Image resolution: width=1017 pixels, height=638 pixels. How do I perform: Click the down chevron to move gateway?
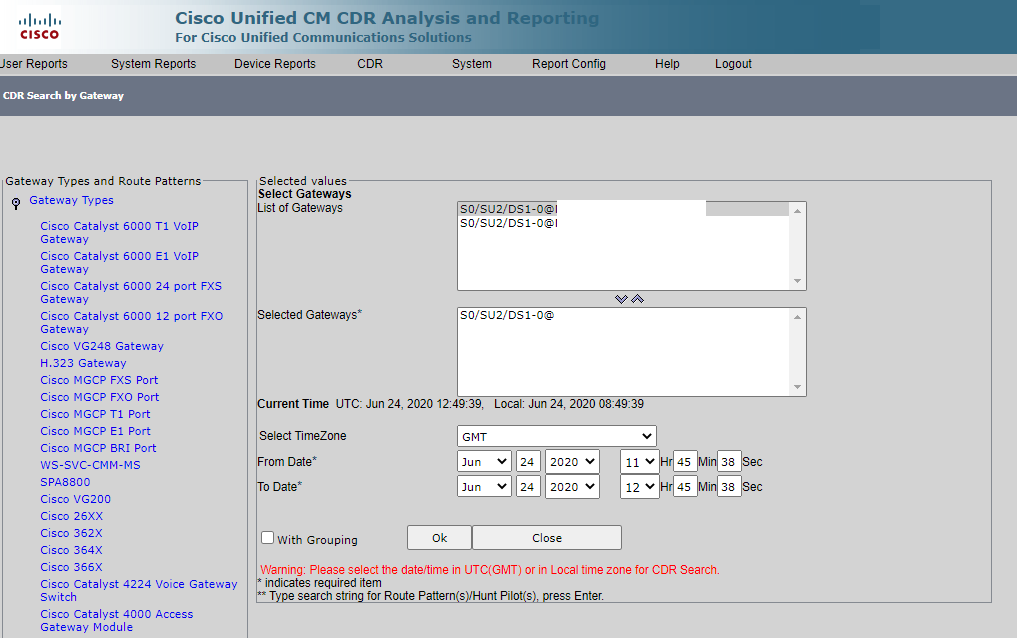tap(622, 297)
